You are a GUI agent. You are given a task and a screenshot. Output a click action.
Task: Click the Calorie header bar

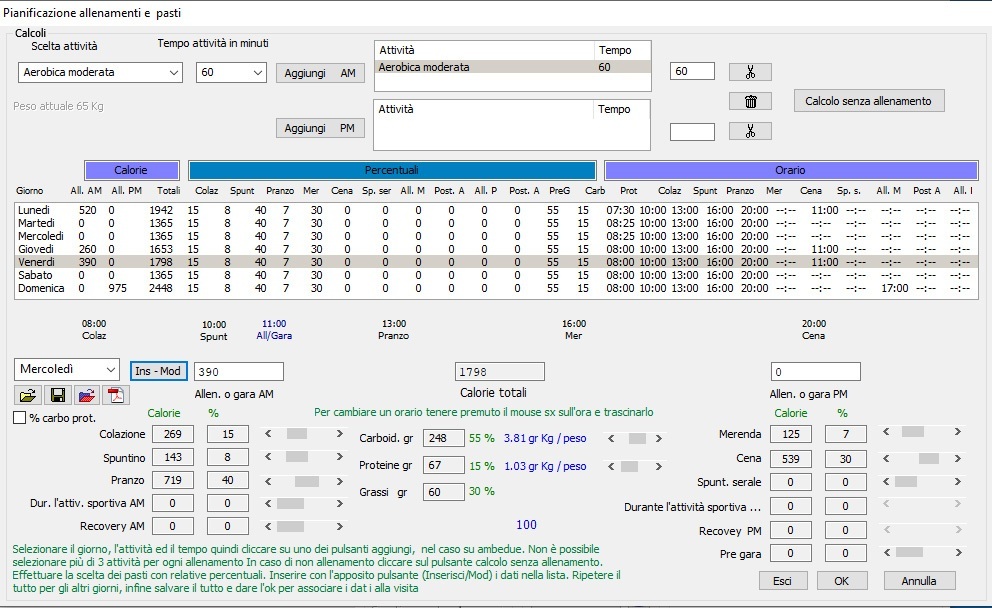click(x=131, y=170)
